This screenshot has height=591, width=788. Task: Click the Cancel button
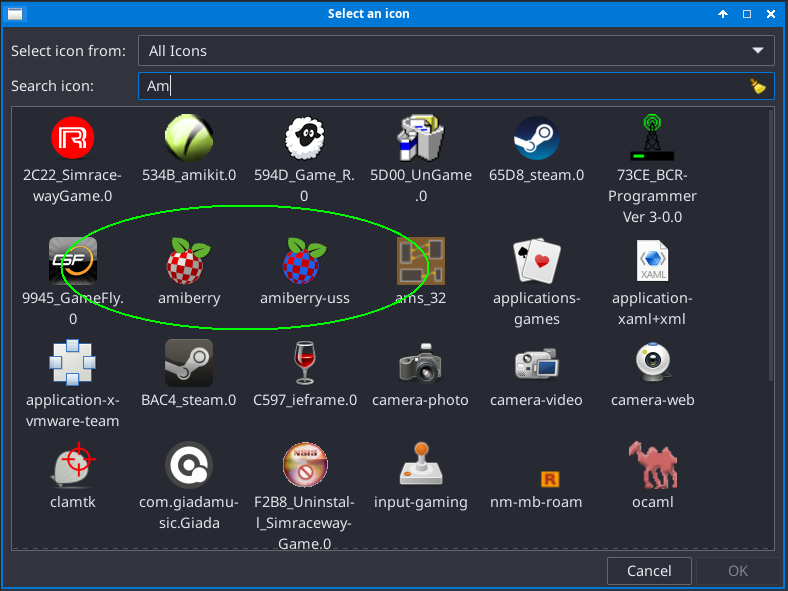649,571
